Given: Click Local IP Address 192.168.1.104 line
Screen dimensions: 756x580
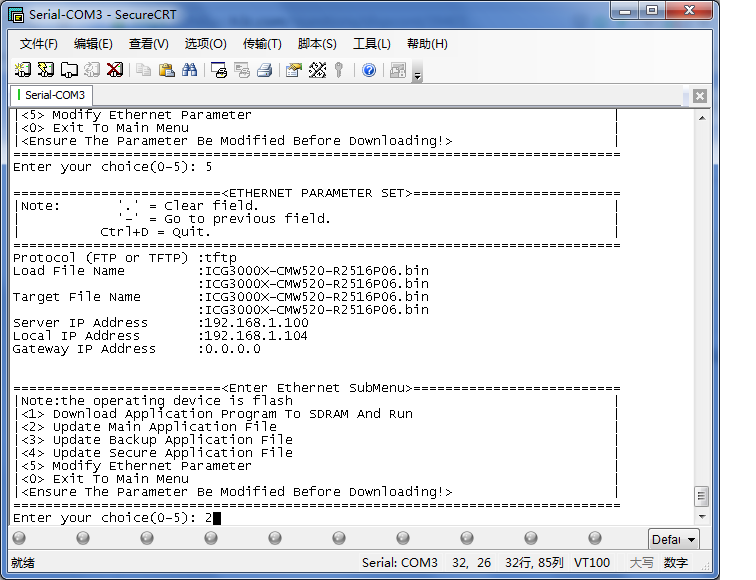Looking at the screenshot, I should tap(160, 336).
